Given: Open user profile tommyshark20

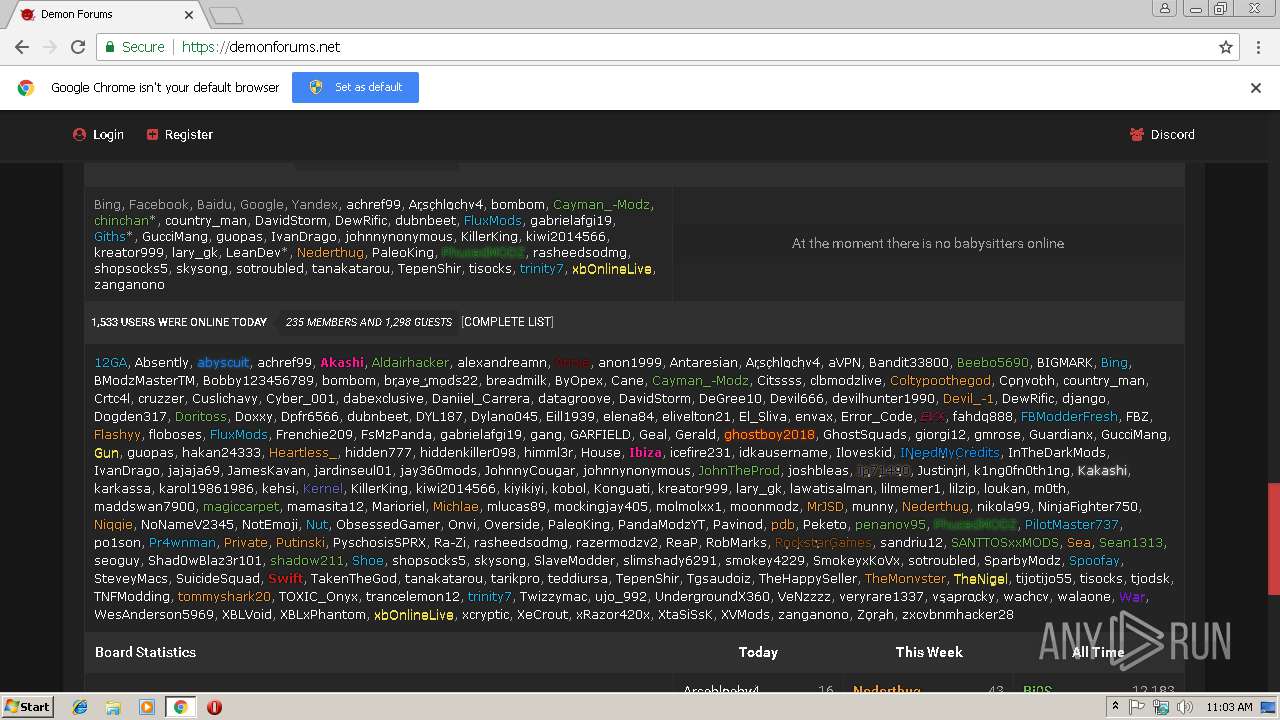Looking at the screenshot, I should click(x=224, y=597).
